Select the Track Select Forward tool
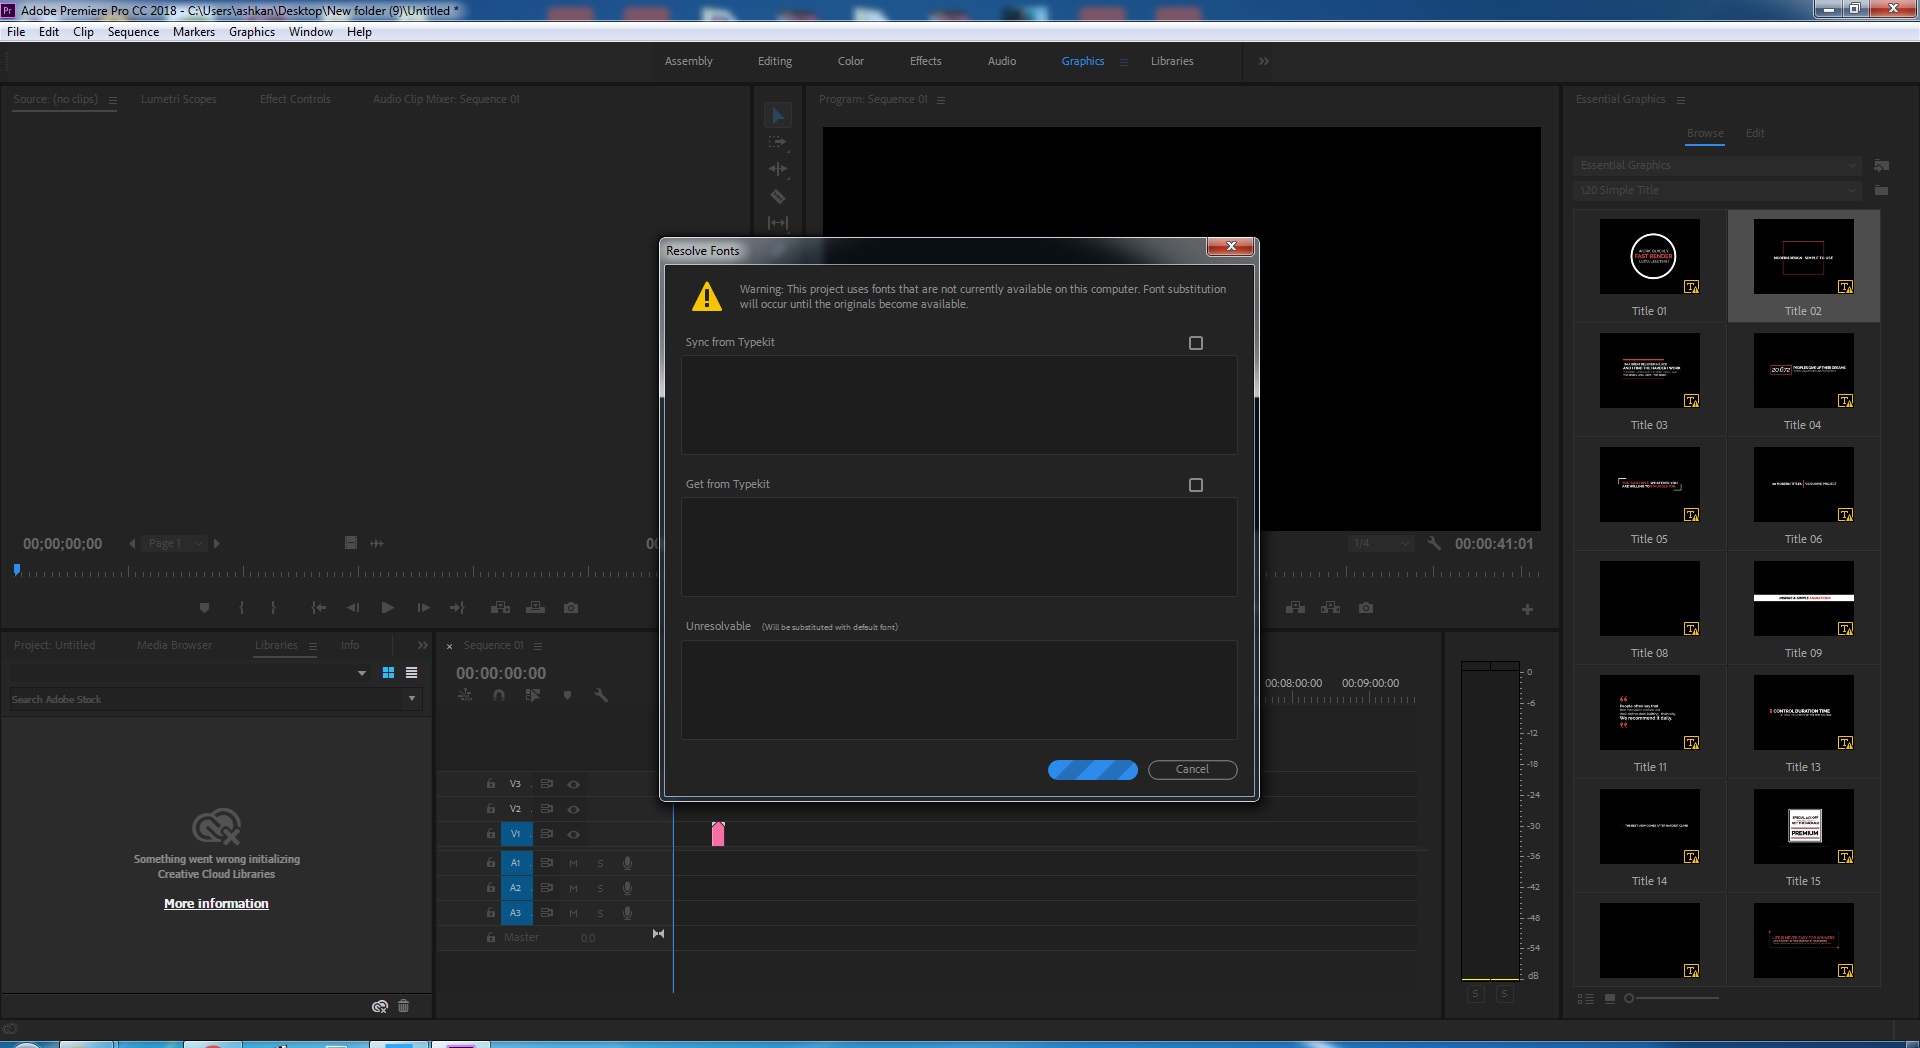1920x1048 pixels. click(x=778, y=142)
